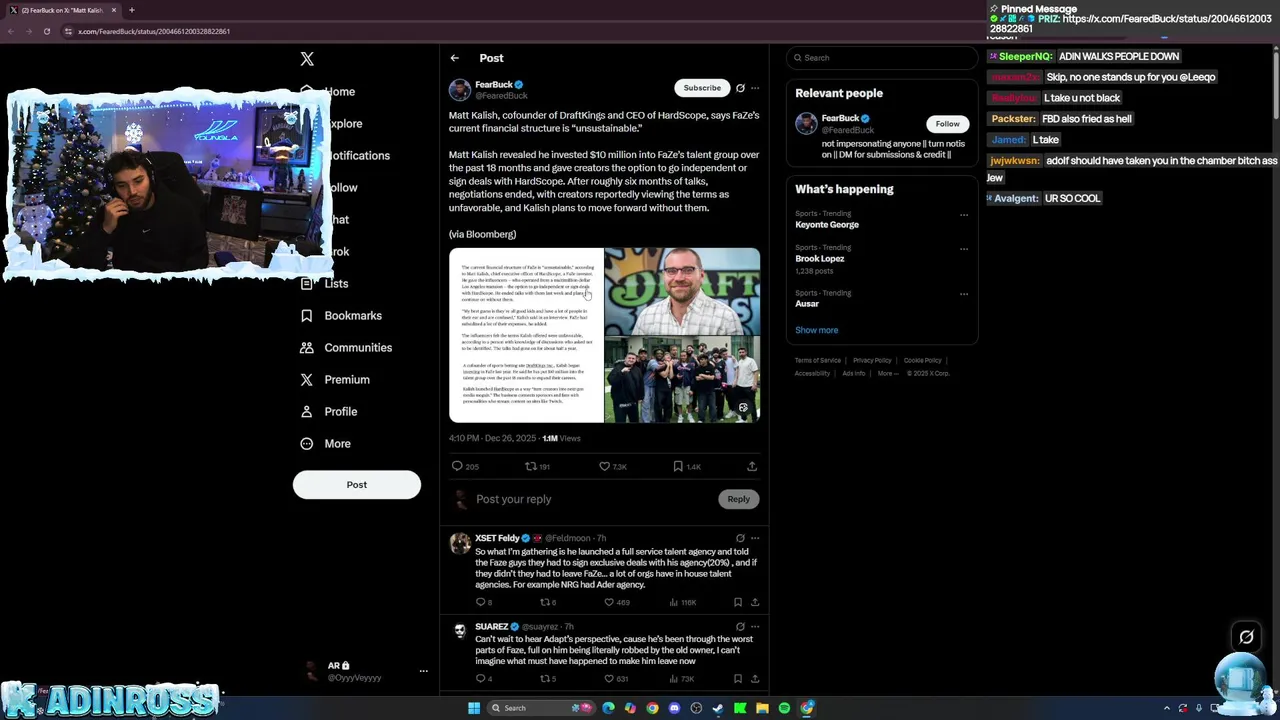Like the FearBuck post with 7.3K likes

pyautogui.click(x=604, y=466)
